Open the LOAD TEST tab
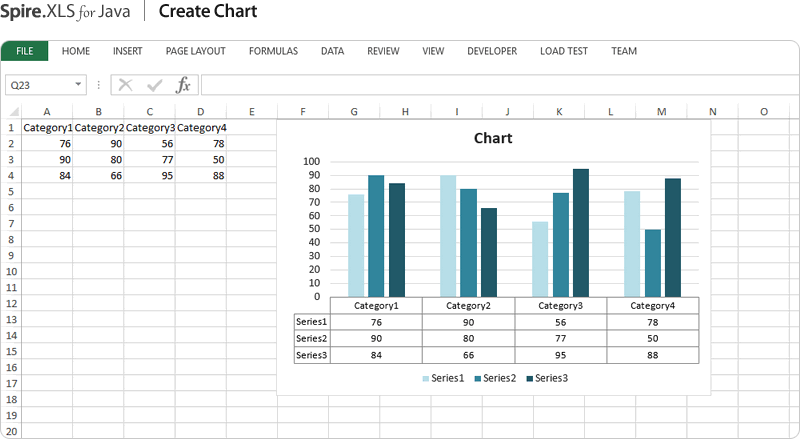800x440 pixels. (564, 51)
